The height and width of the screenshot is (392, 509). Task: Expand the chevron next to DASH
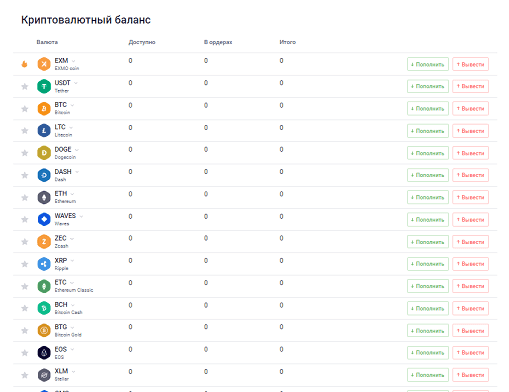[77, 172]
